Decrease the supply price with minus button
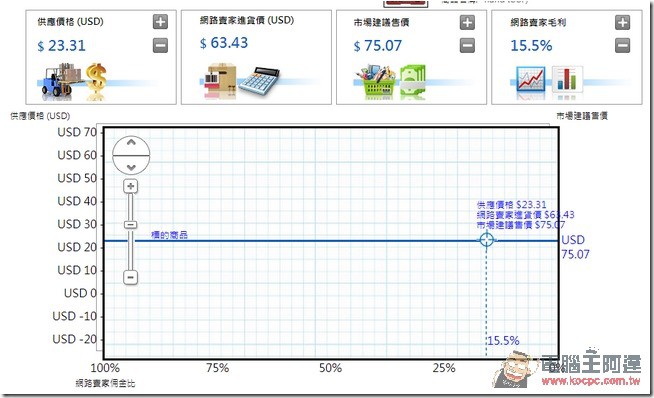 (160, 45)
